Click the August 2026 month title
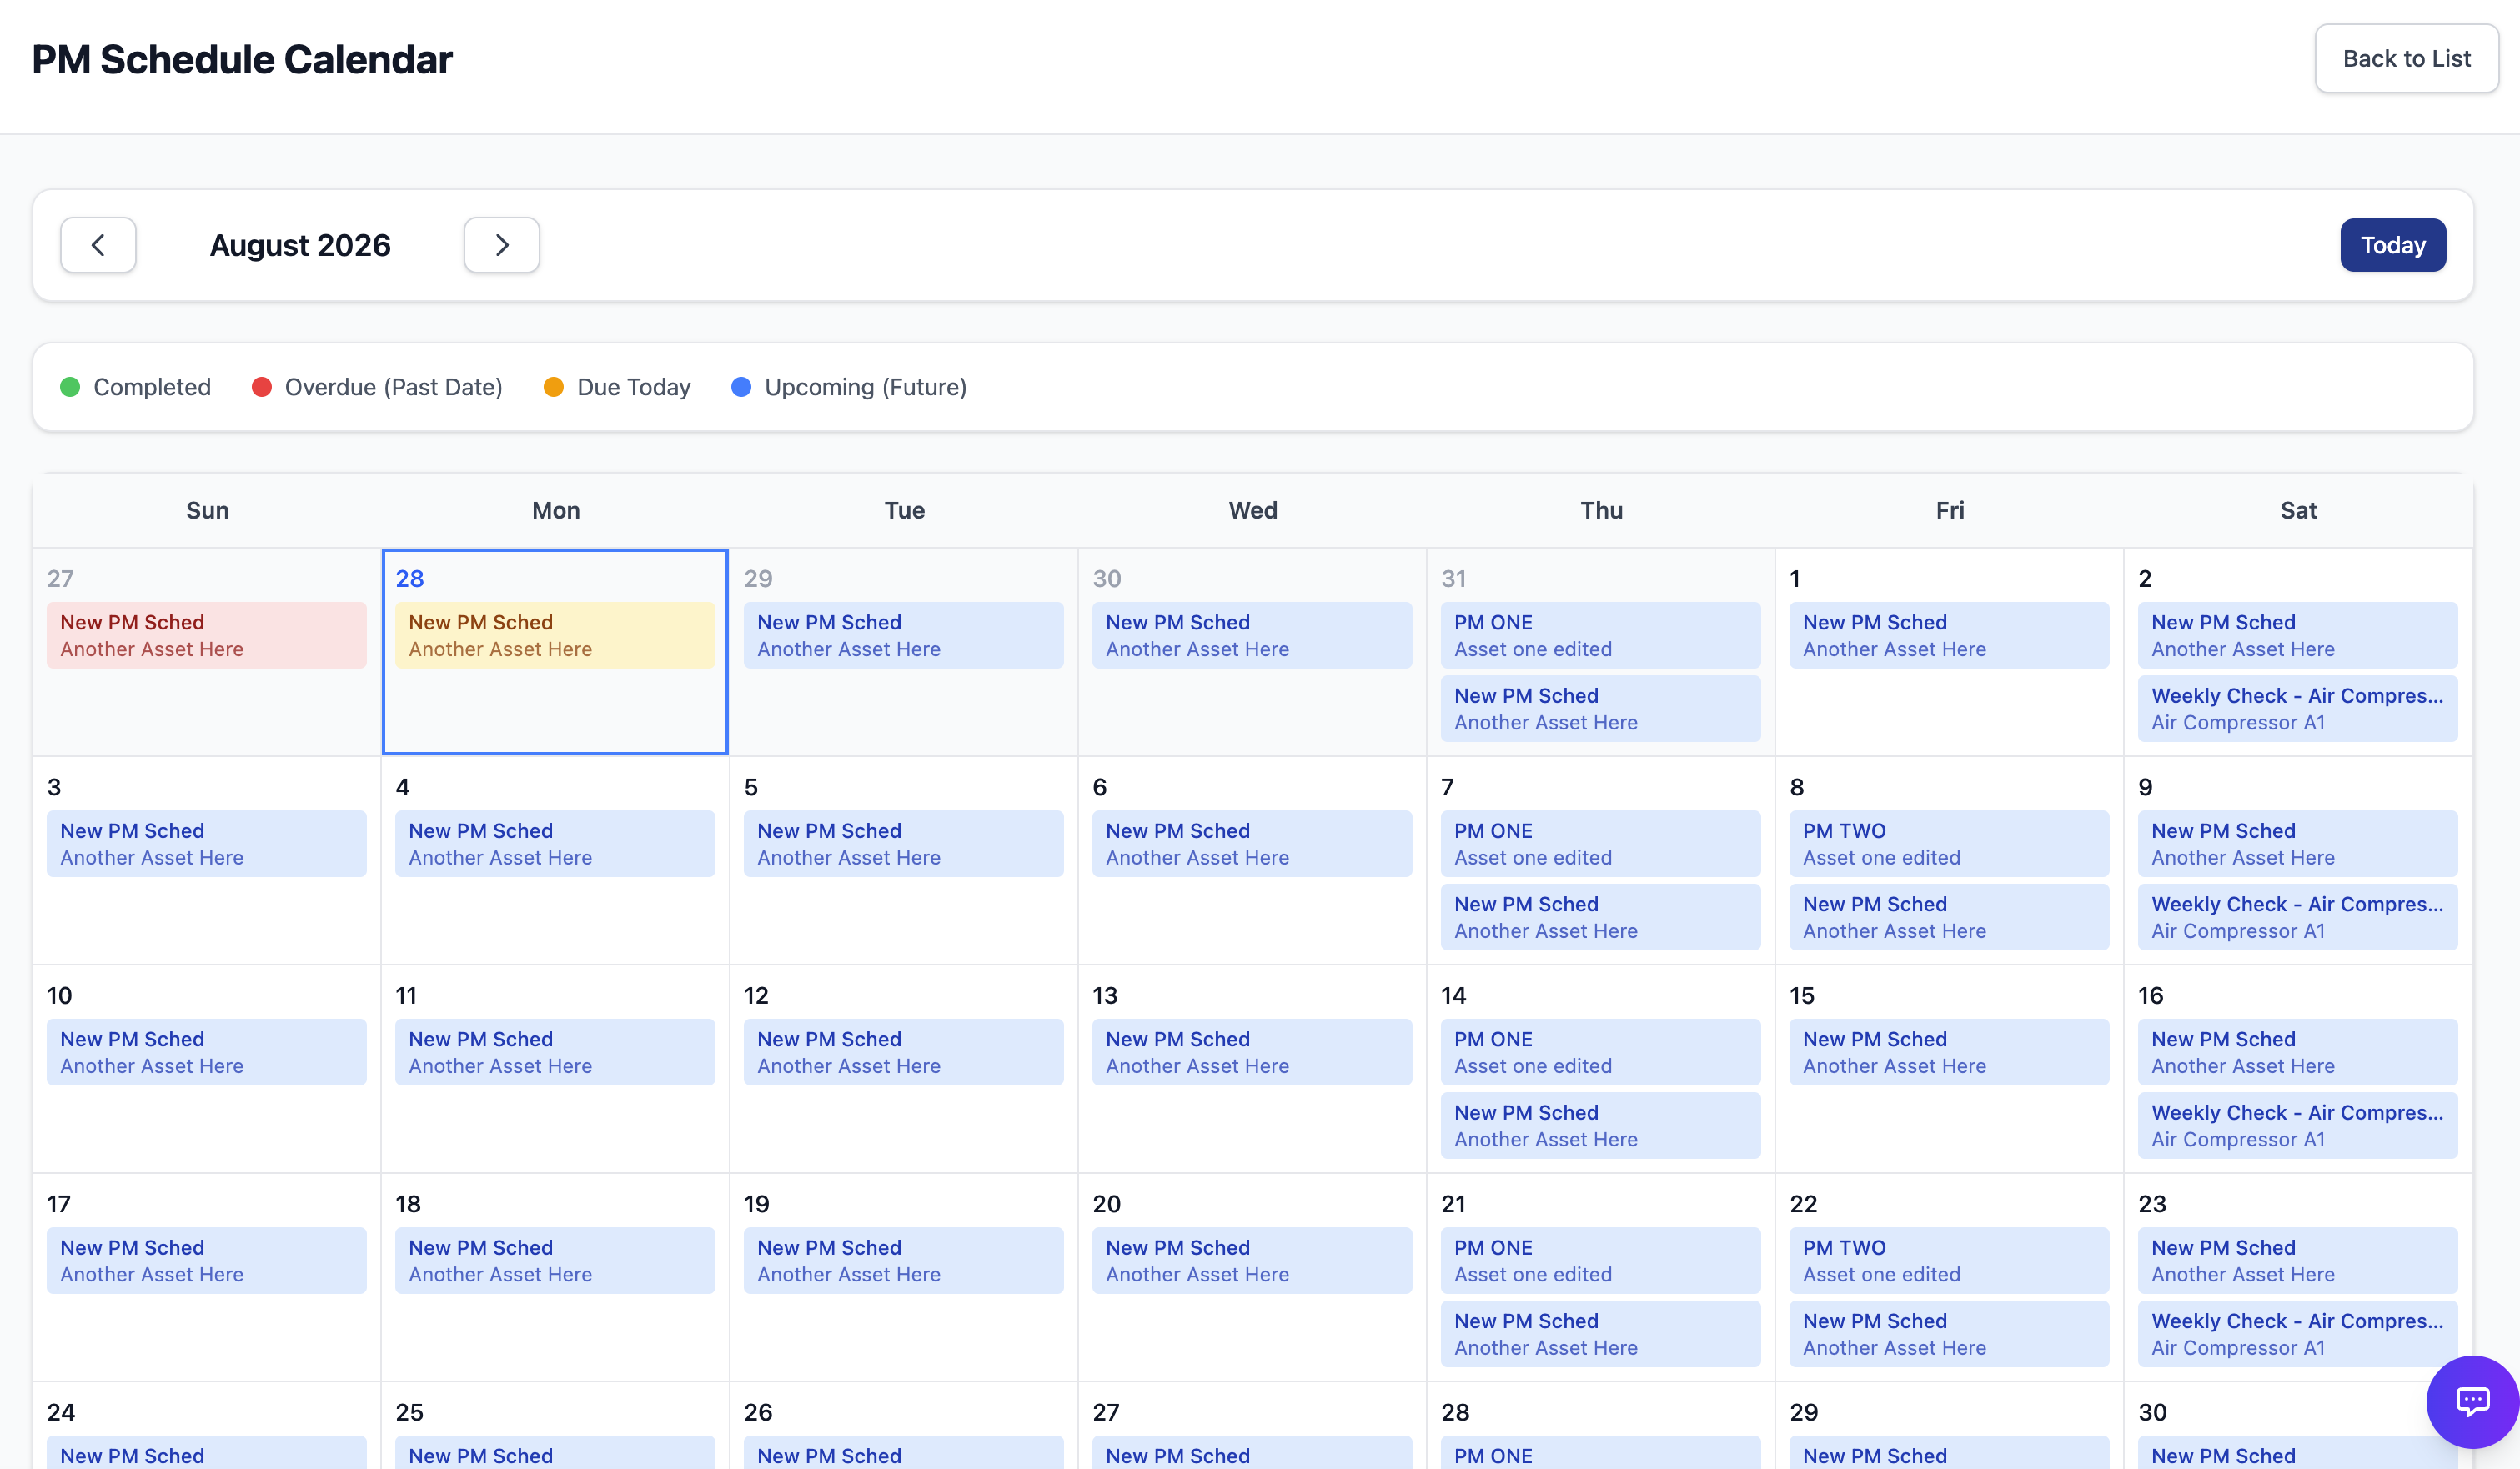 click(300, 245)
